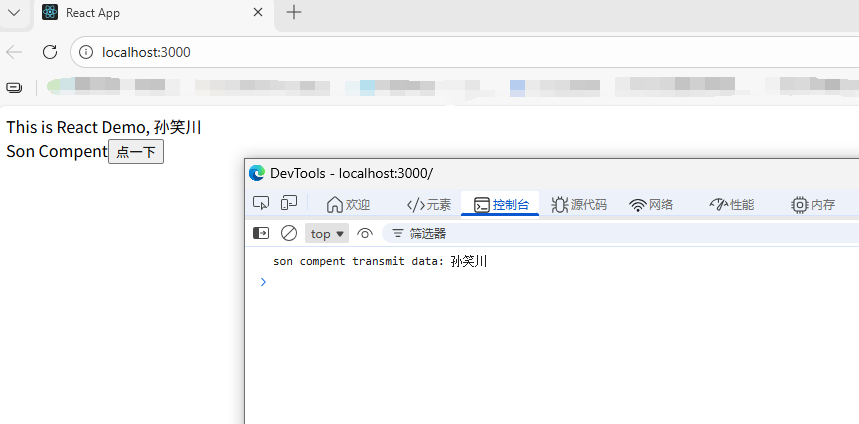Click the 'Son Compent' text
This screenshot has height=424, width=859.
(x=57, y=151)
